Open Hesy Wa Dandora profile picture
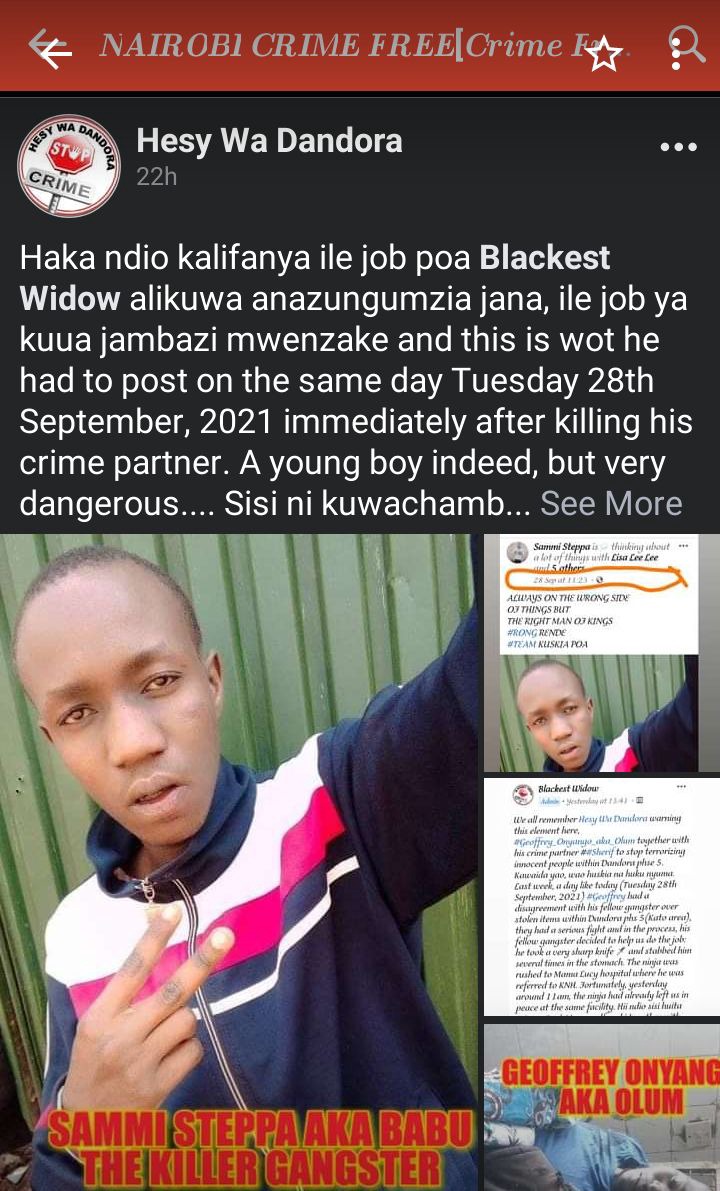The width and height of the screenshot is (720, 1191). tap(68, 166)
